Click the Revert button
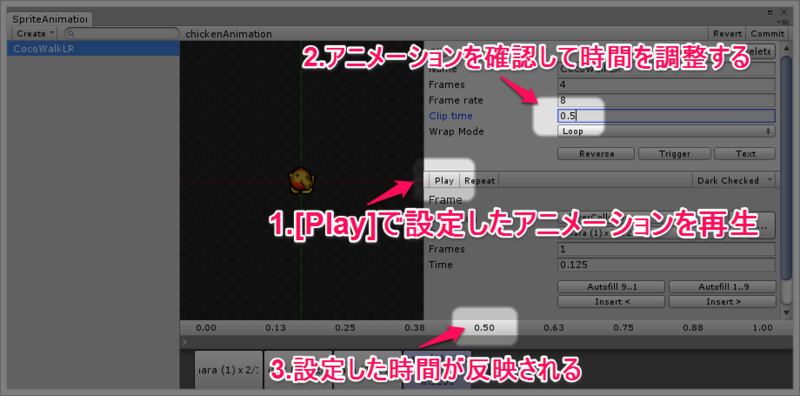Image resolution: width=800 pixels, height=396 pixels. coord(727,34)
